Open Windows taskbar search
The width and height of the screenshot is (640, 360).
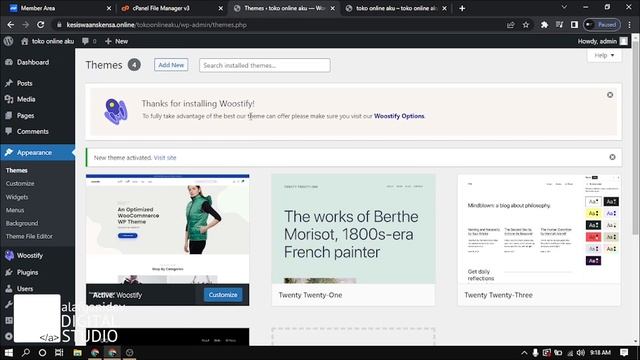point(26,353)
